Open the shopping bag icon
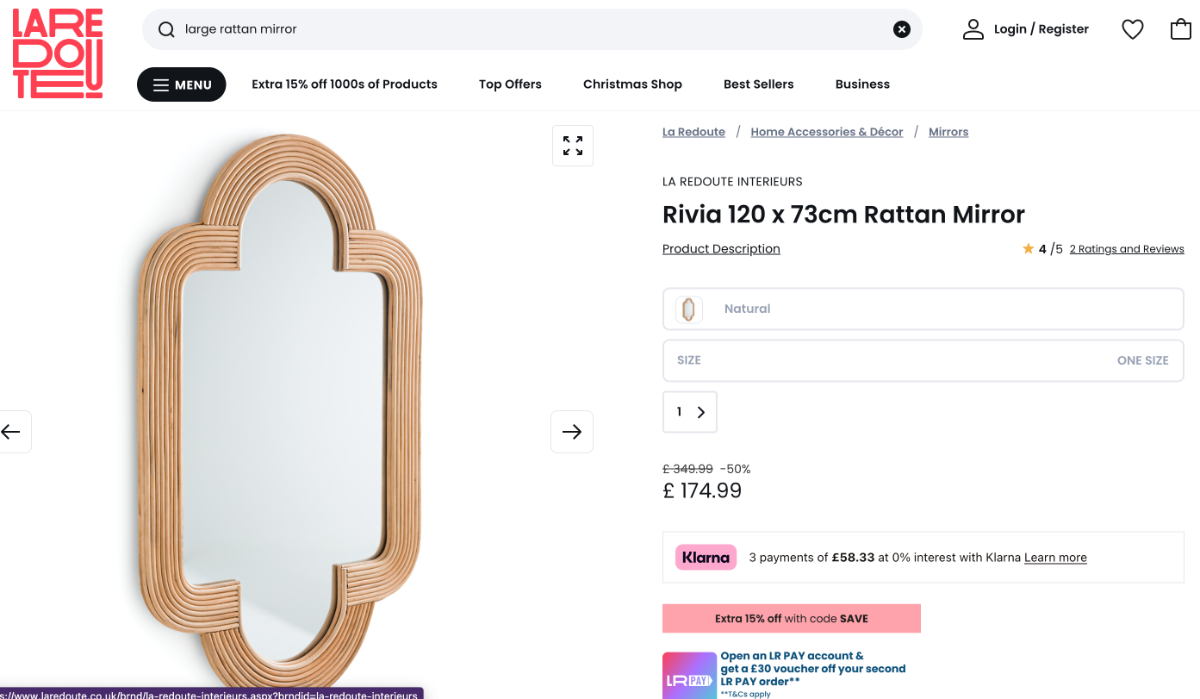The width and height of the screenshot is (1200, 699). [x=1181, y=30]
